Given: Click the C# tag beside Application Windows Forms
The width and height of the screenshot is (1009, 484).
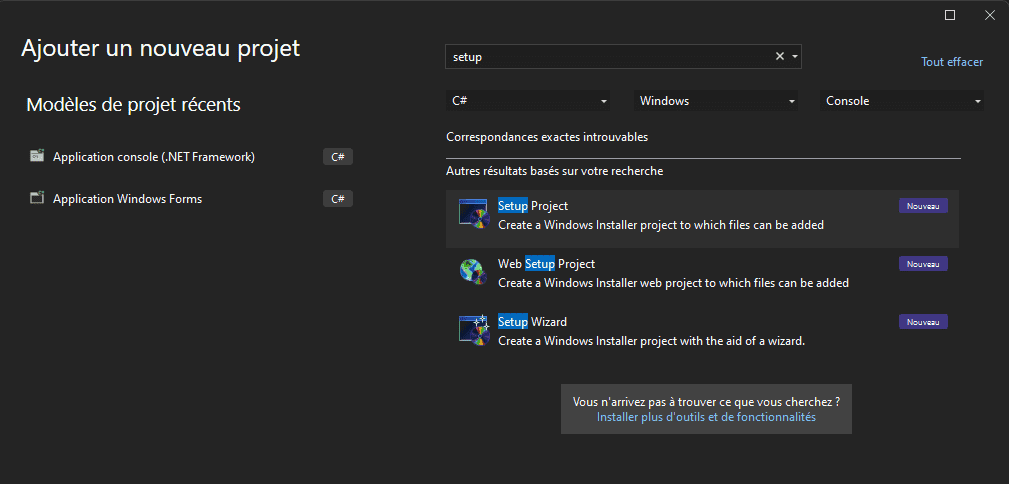Looking at the screenshot, I should click(338, 199).
